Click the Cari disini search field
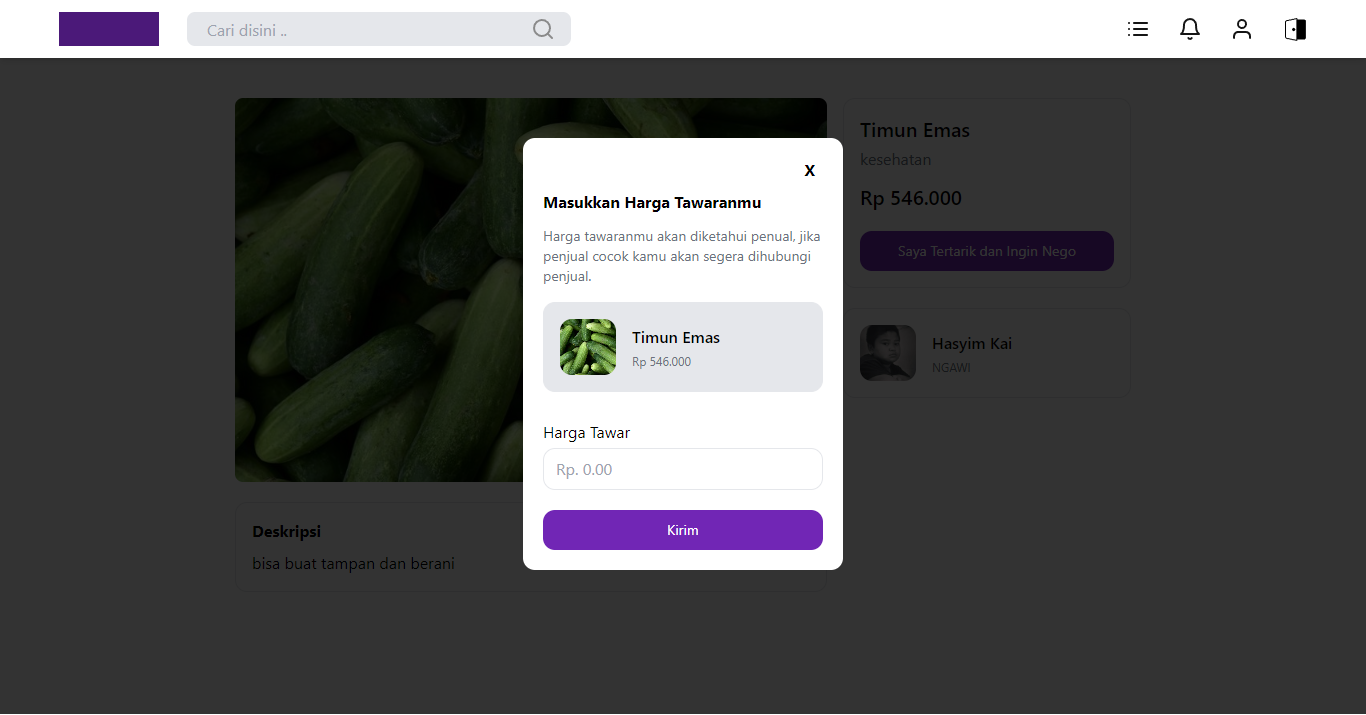This screenshot has width=1366, height=715. click(379, 29)
